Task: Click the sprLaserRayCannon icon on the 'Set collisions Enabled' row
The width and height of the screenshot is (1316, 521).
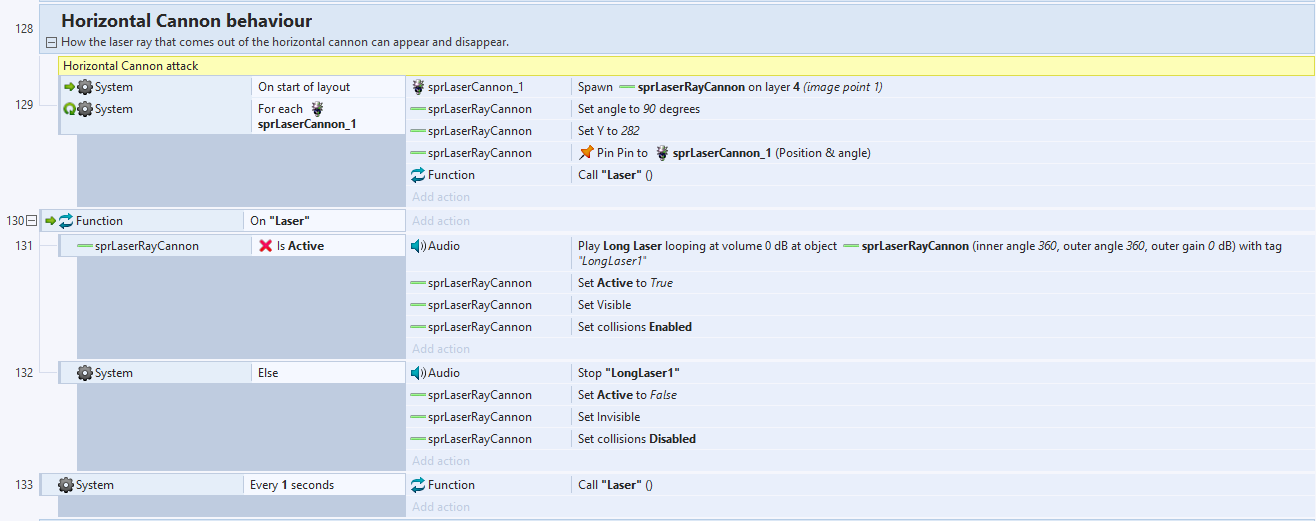Action: point(419,327)
